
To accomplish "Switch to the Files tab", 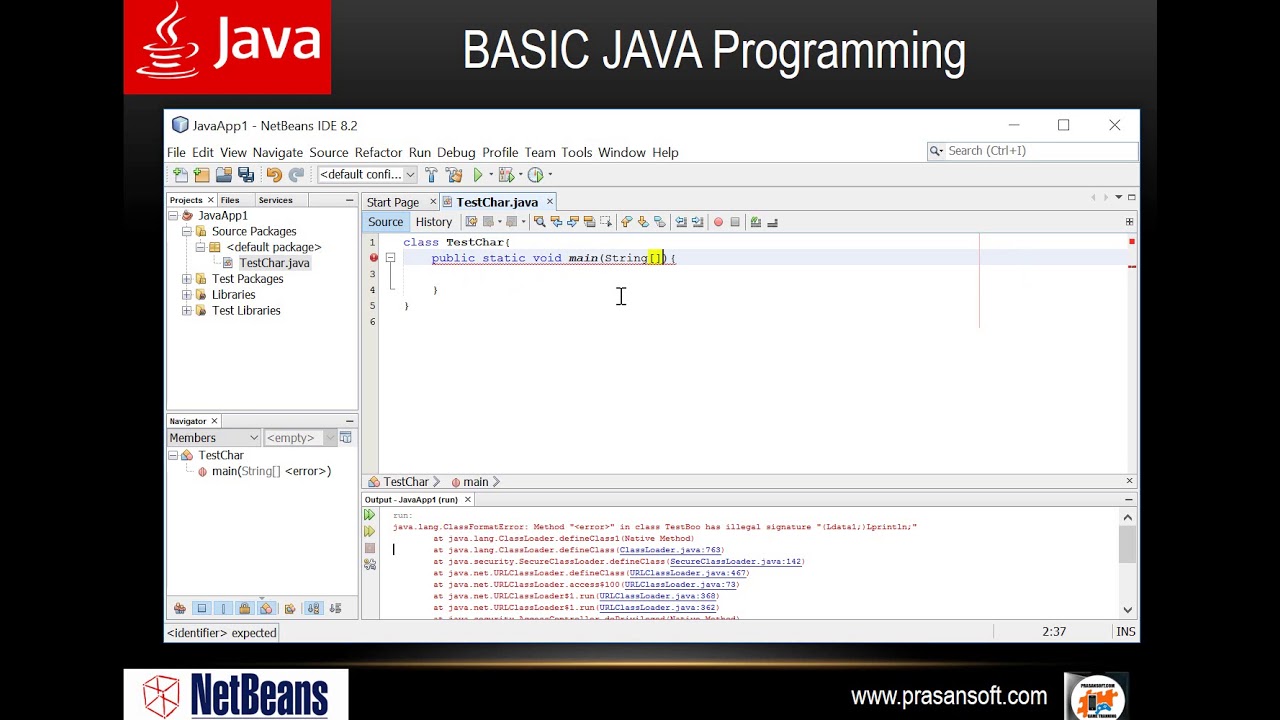I will [230, 200].
